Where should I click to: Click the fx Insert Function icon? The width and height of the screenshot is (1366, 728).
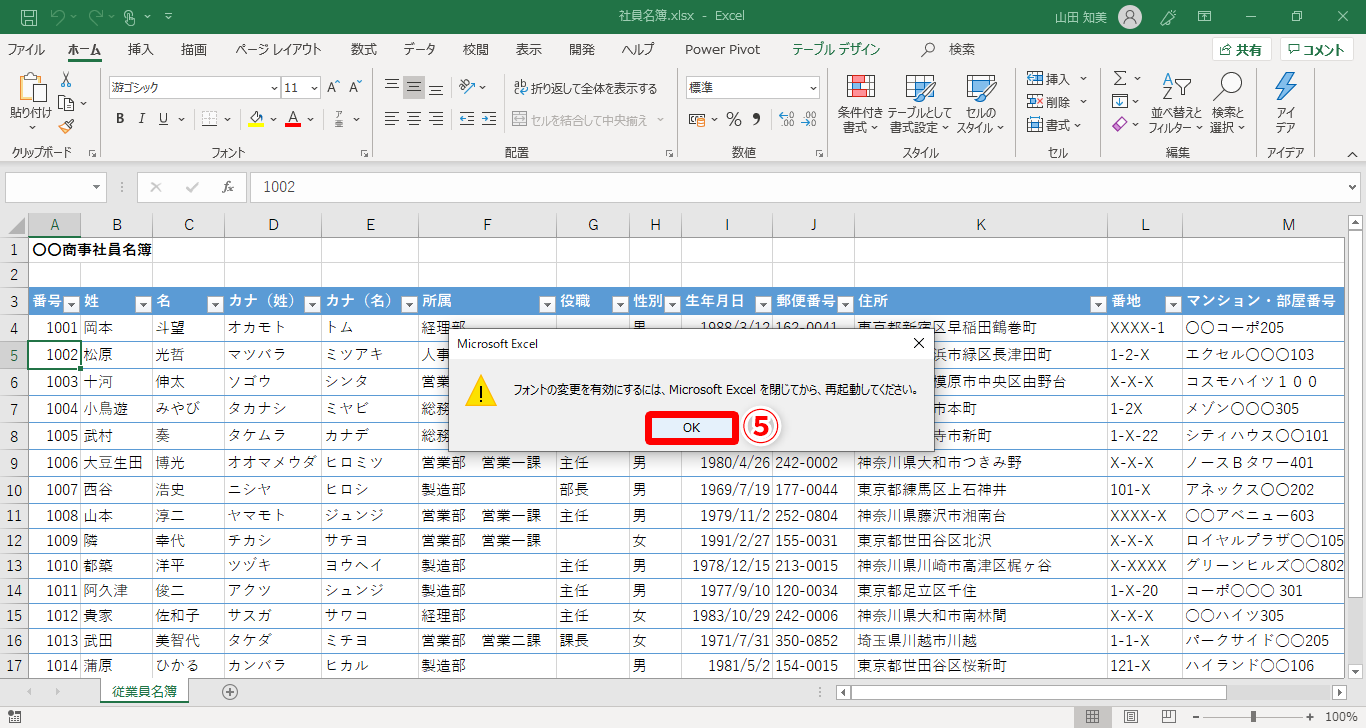click(228, 187)
